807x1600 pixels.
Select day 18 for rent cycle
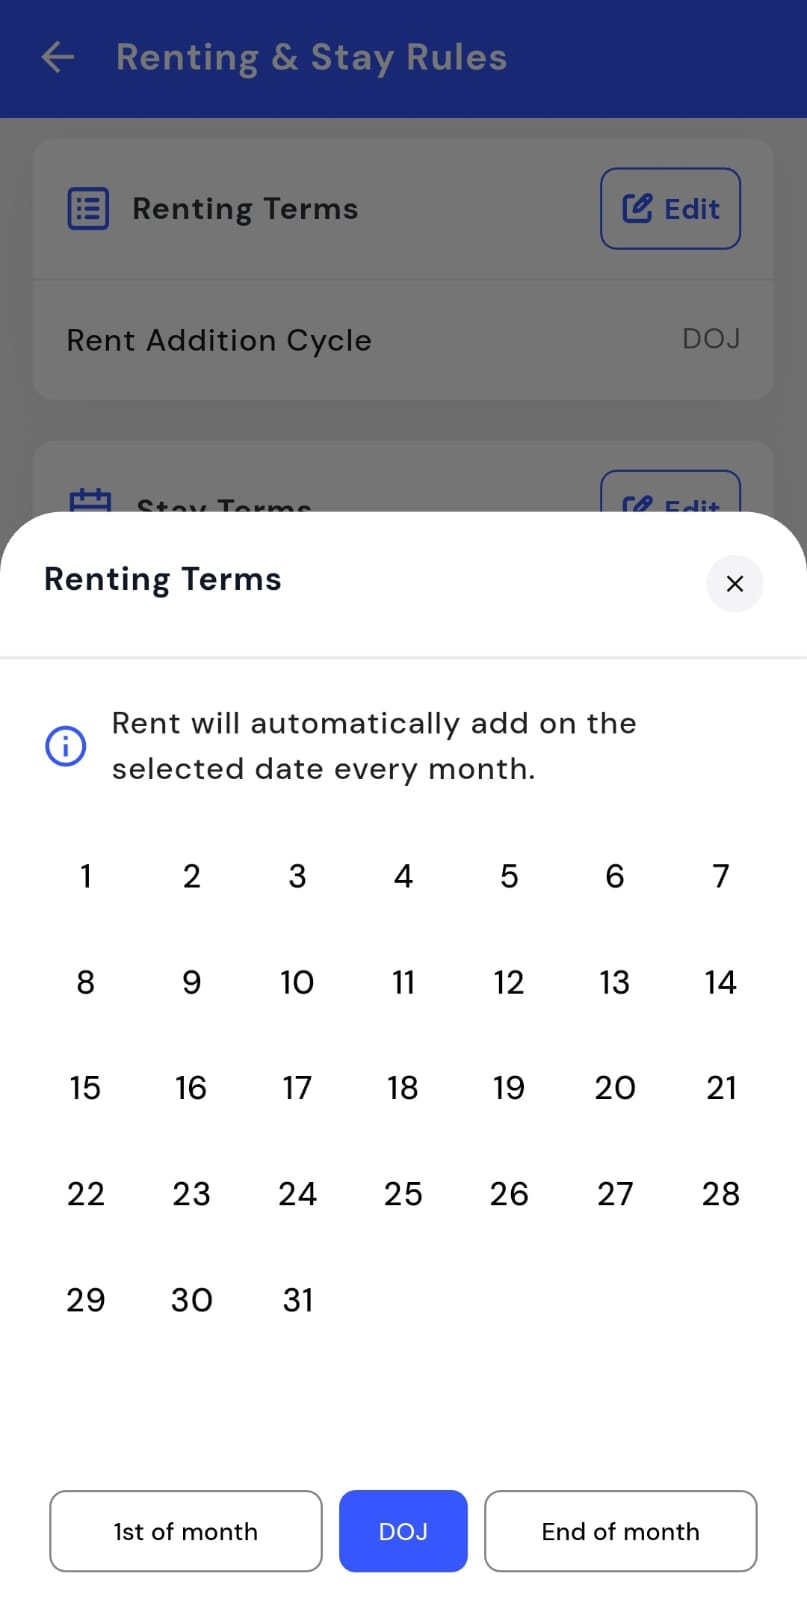click(x=403, y=1088)
